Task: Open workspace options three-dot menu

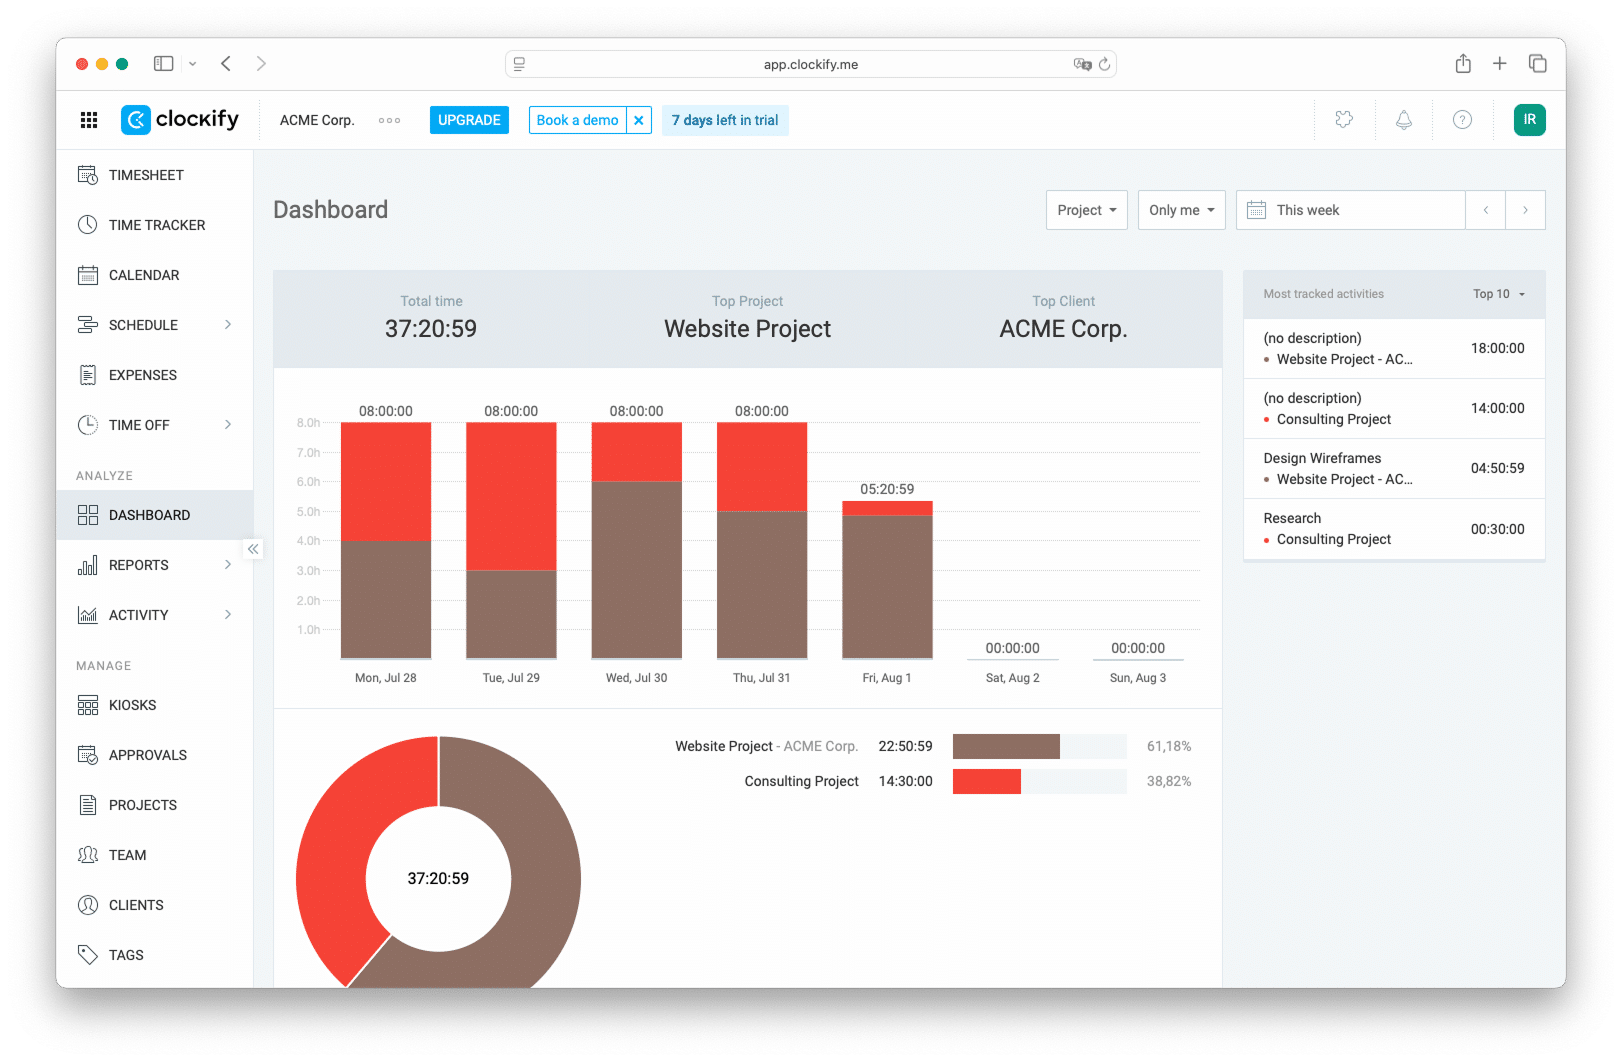Action: click(x=389, y=120)
